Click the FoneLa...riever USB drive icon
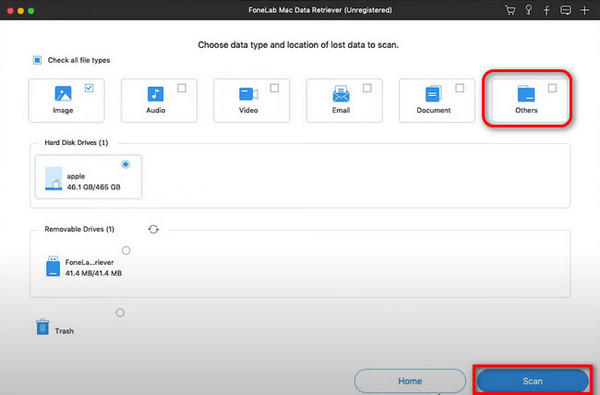This screenshot has height=395, width=600. pos(53,266)
